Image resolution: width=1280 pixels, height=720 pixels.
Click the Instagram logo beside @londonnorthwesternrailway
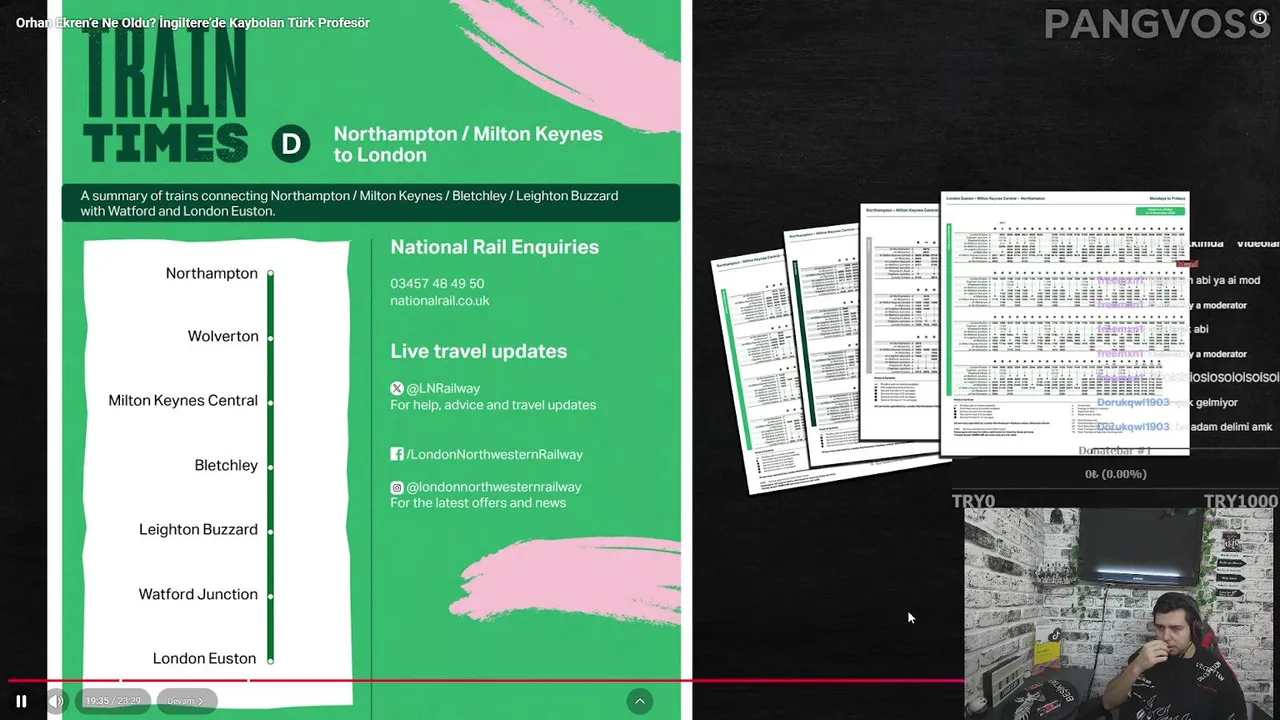397,487
